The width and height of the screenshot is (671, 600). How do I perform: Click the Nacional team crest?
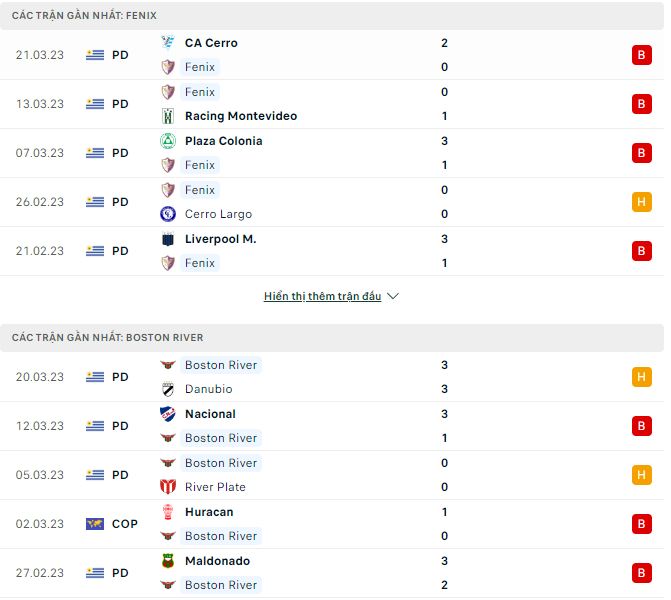pyautogui.click(x=168, y=414)
